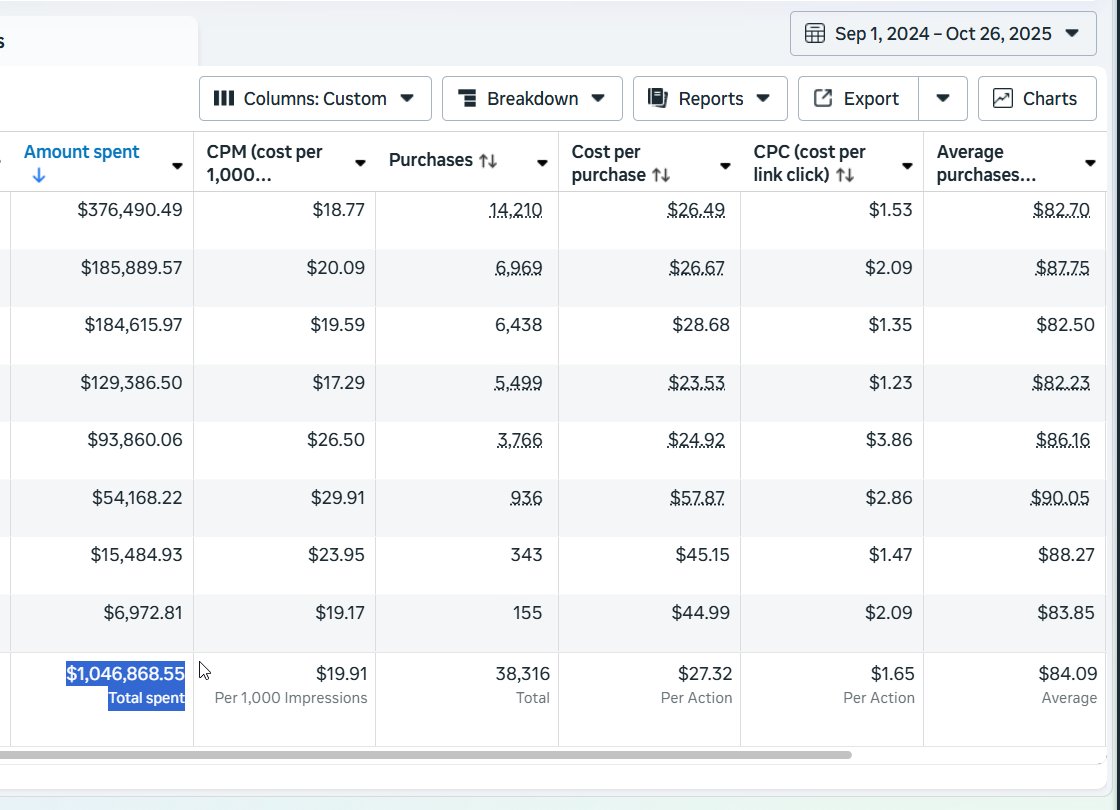
Task: Click the purchases value 3,766
Action: point(519,440)
